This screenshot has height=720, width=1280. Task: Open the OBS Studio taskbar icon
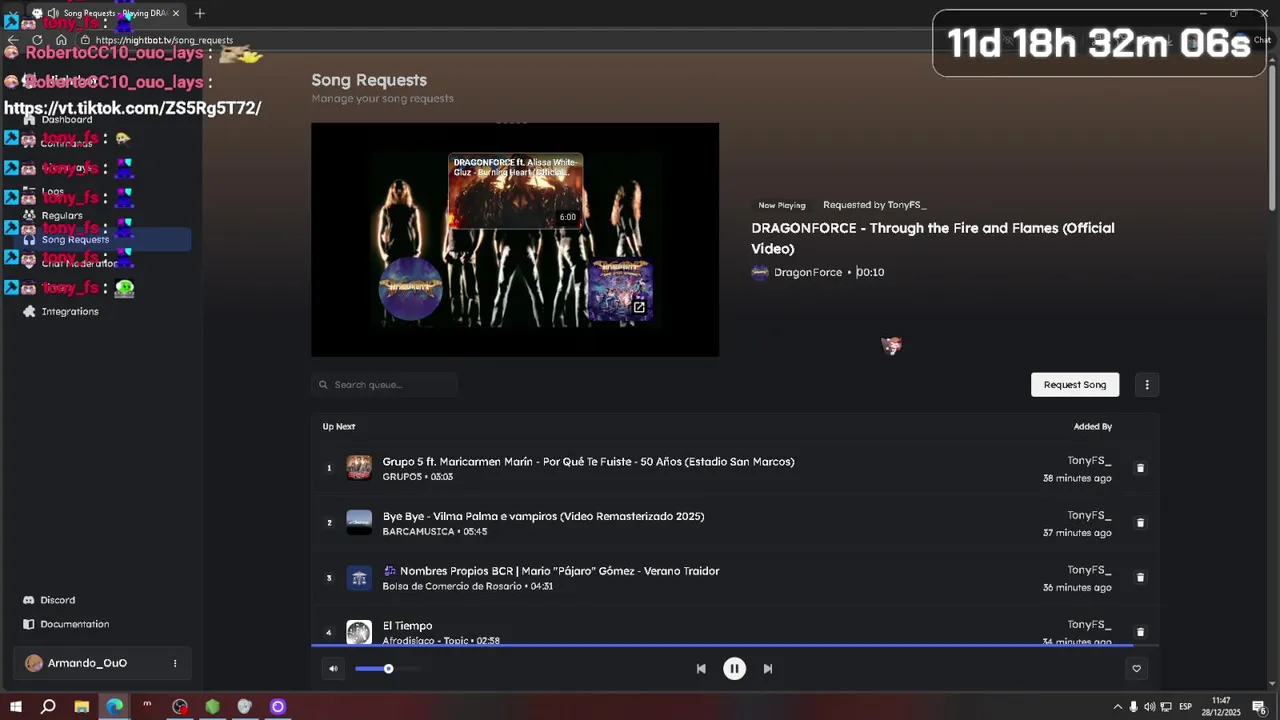point(180,707)
